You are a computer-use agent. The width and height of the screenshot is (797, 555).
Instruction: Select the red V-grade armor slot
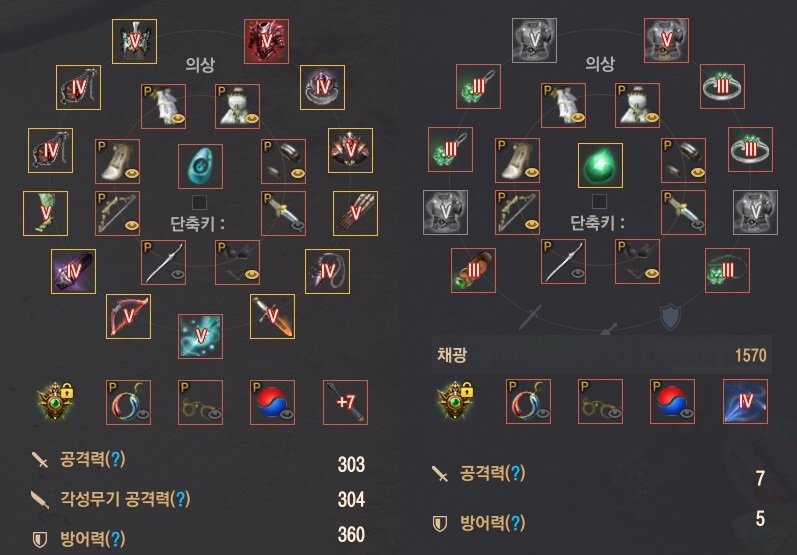[266, 41]
